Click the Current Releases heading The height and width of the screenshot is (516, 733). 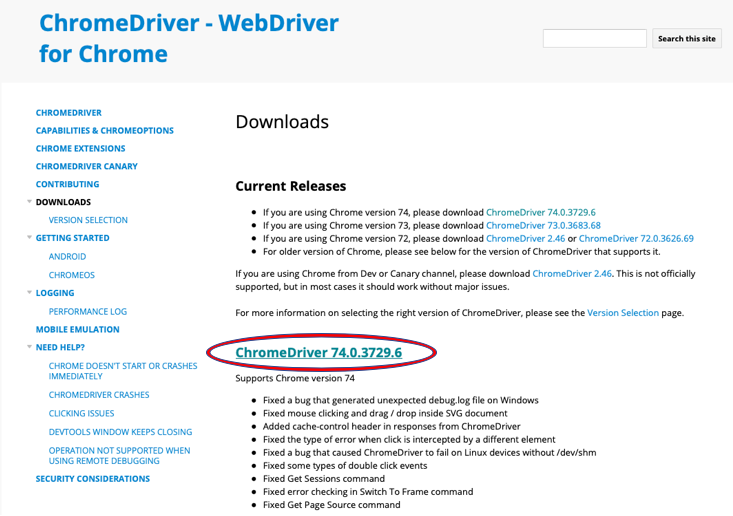pyautogui.click(x=291, y=186)
